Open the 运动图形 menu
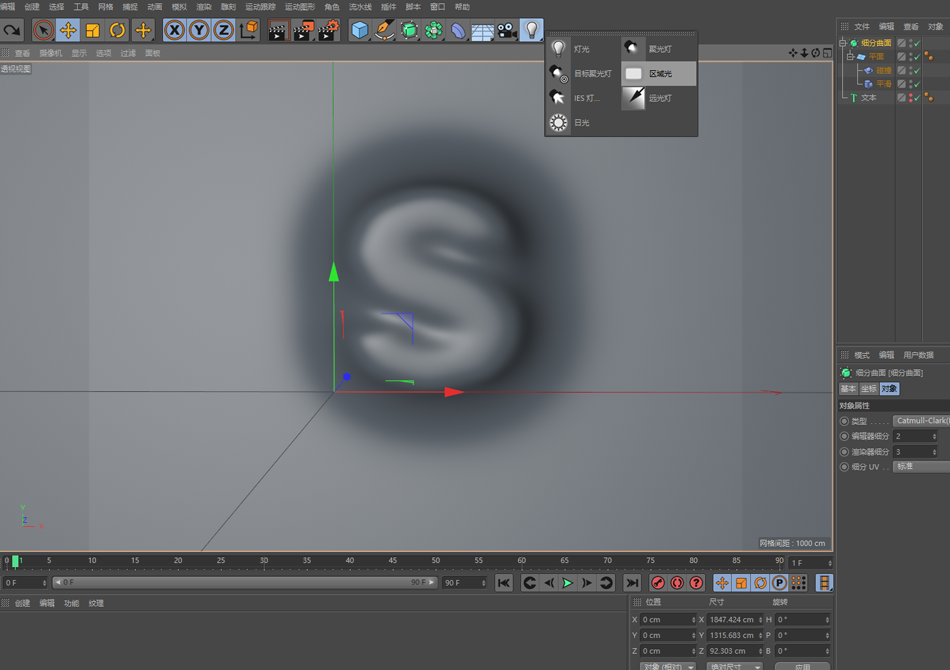 [x=300, y=7]
